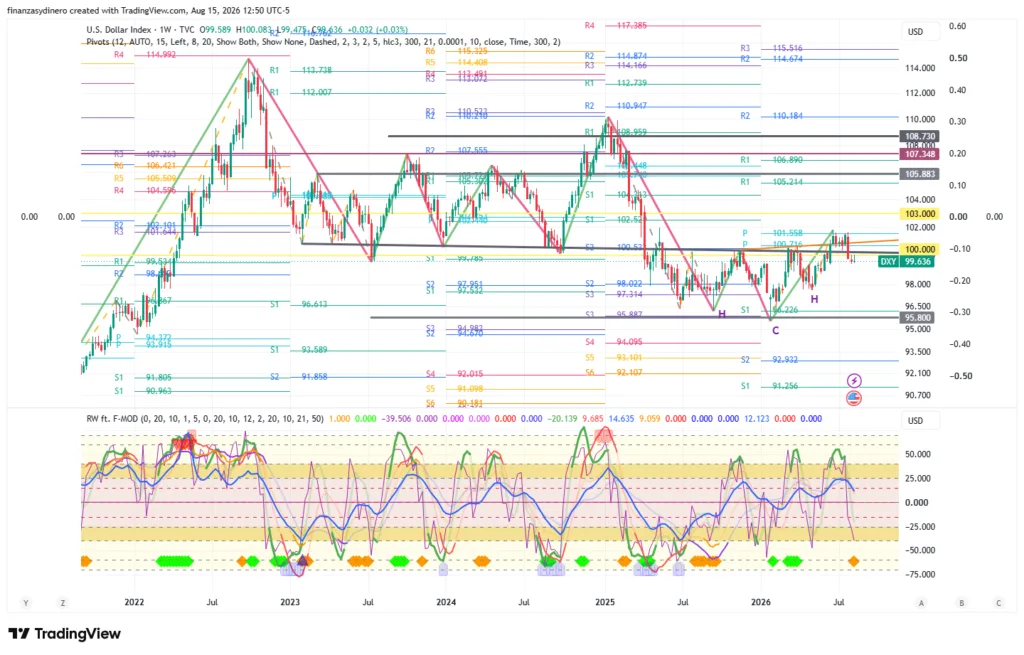Click the 2022 label on the time axis
Image resolution: width=1024 pixels, height=655 pixels.
[x=134, y=602]
